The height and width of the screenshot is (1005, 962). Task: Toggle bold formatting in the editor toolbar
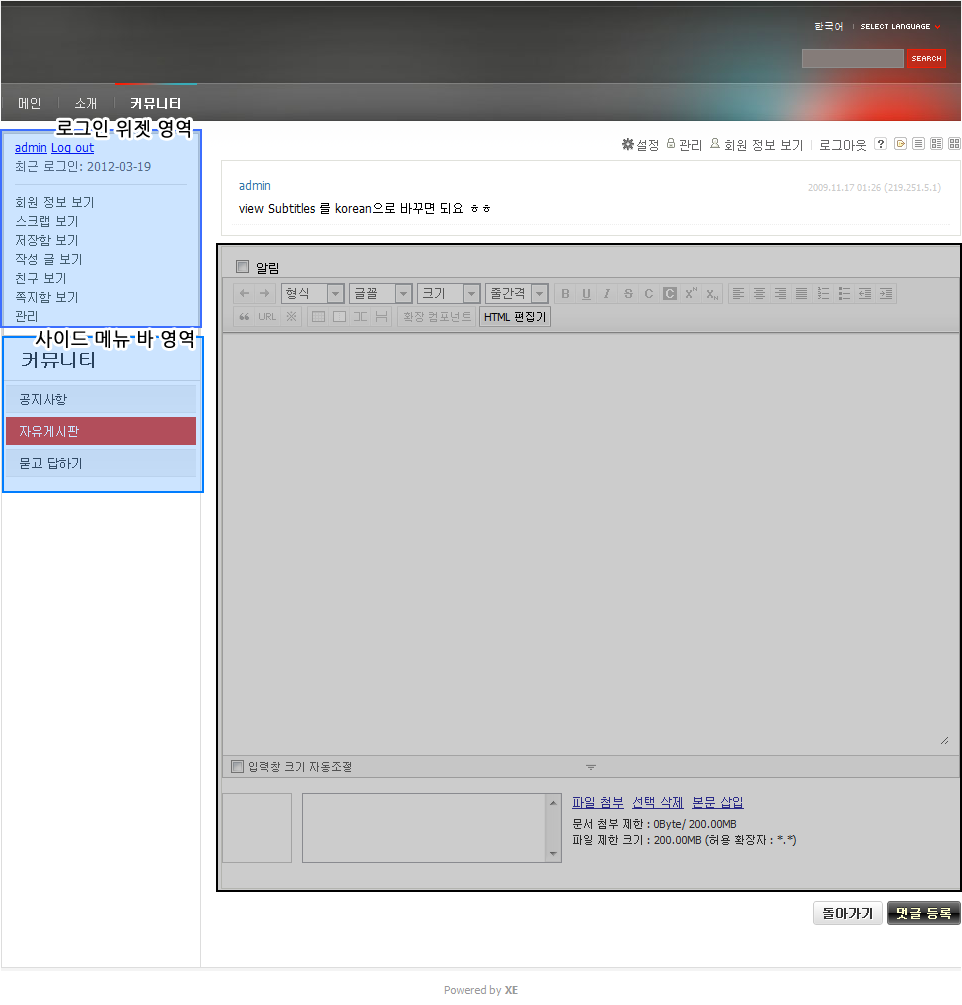(x=565, y=294)
